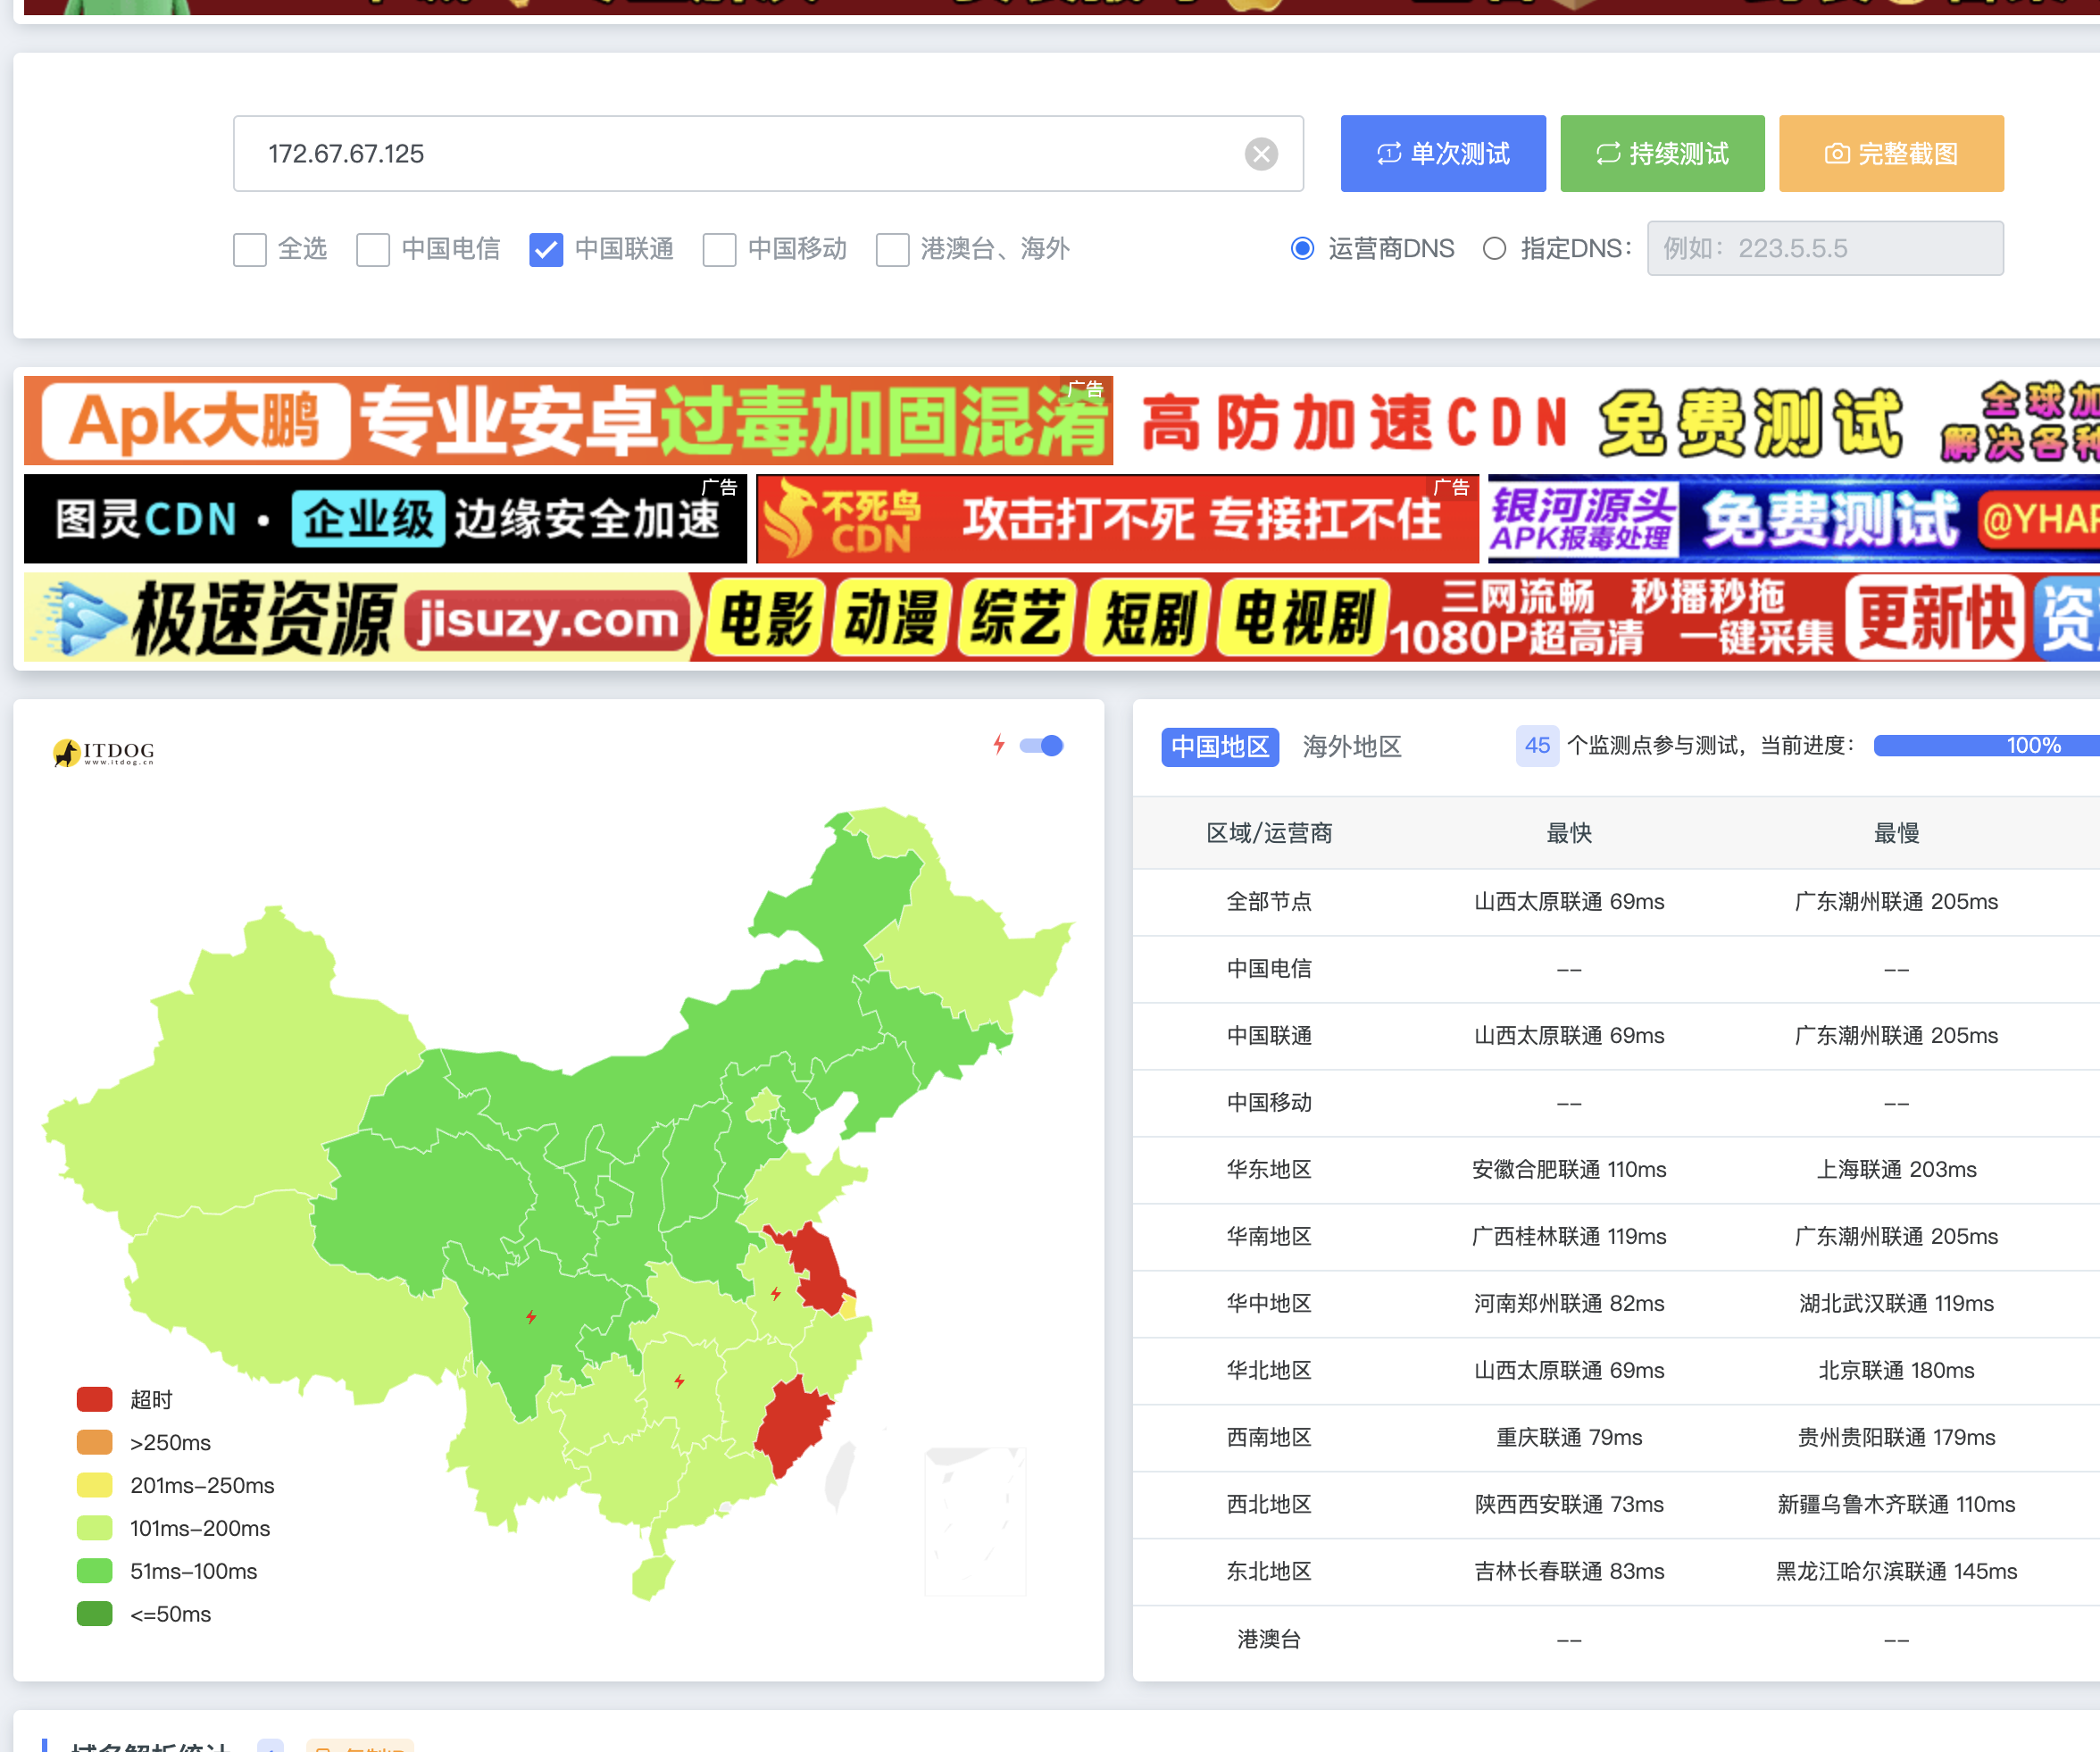Toggle the 101ms–200ms legend swatch

pyautogui.click(x=95, y=1529)
